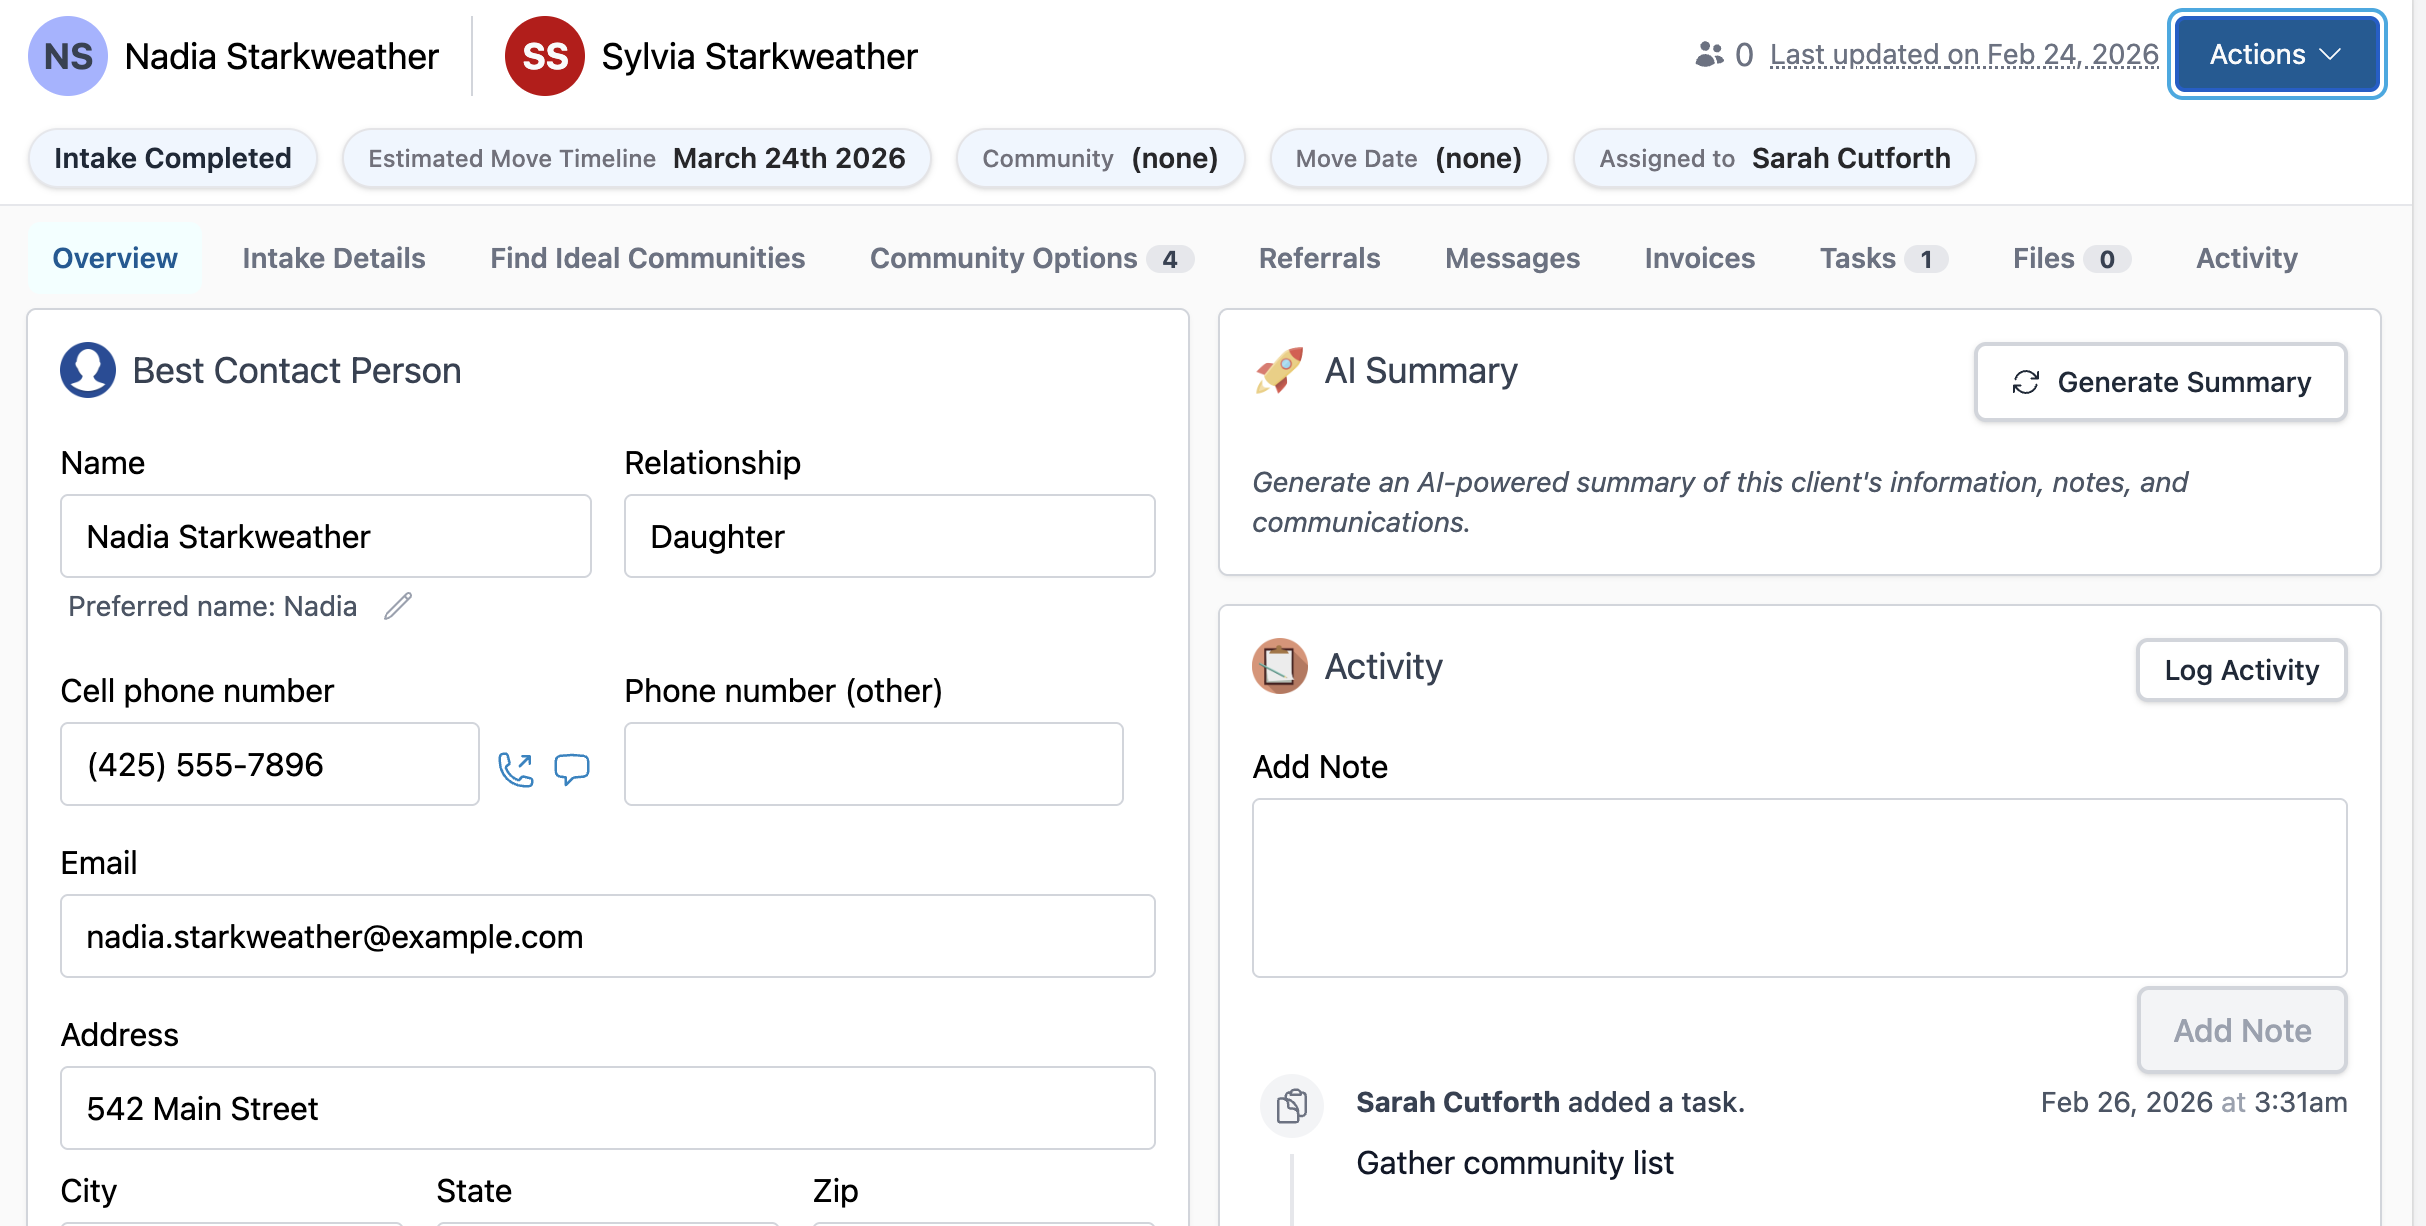2426x1226 pixels.
Task: Click the people count icon near Last updated
Action: coord(1709,55)
